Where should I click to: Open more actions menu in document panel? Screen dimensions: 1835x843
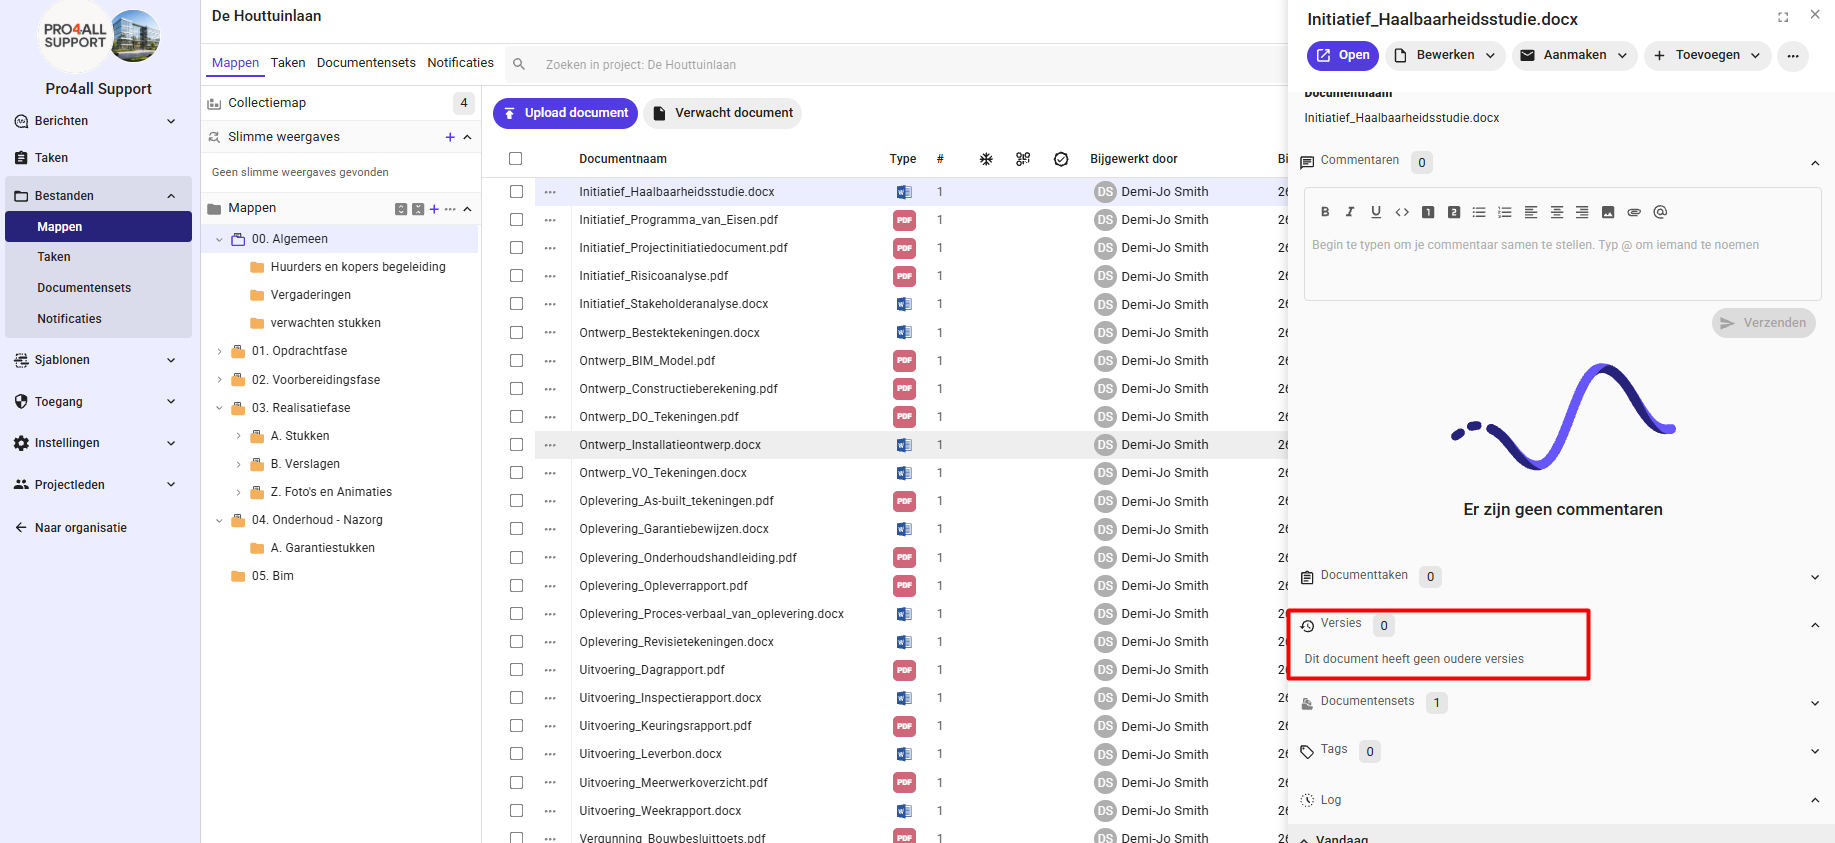[1793, 56]
